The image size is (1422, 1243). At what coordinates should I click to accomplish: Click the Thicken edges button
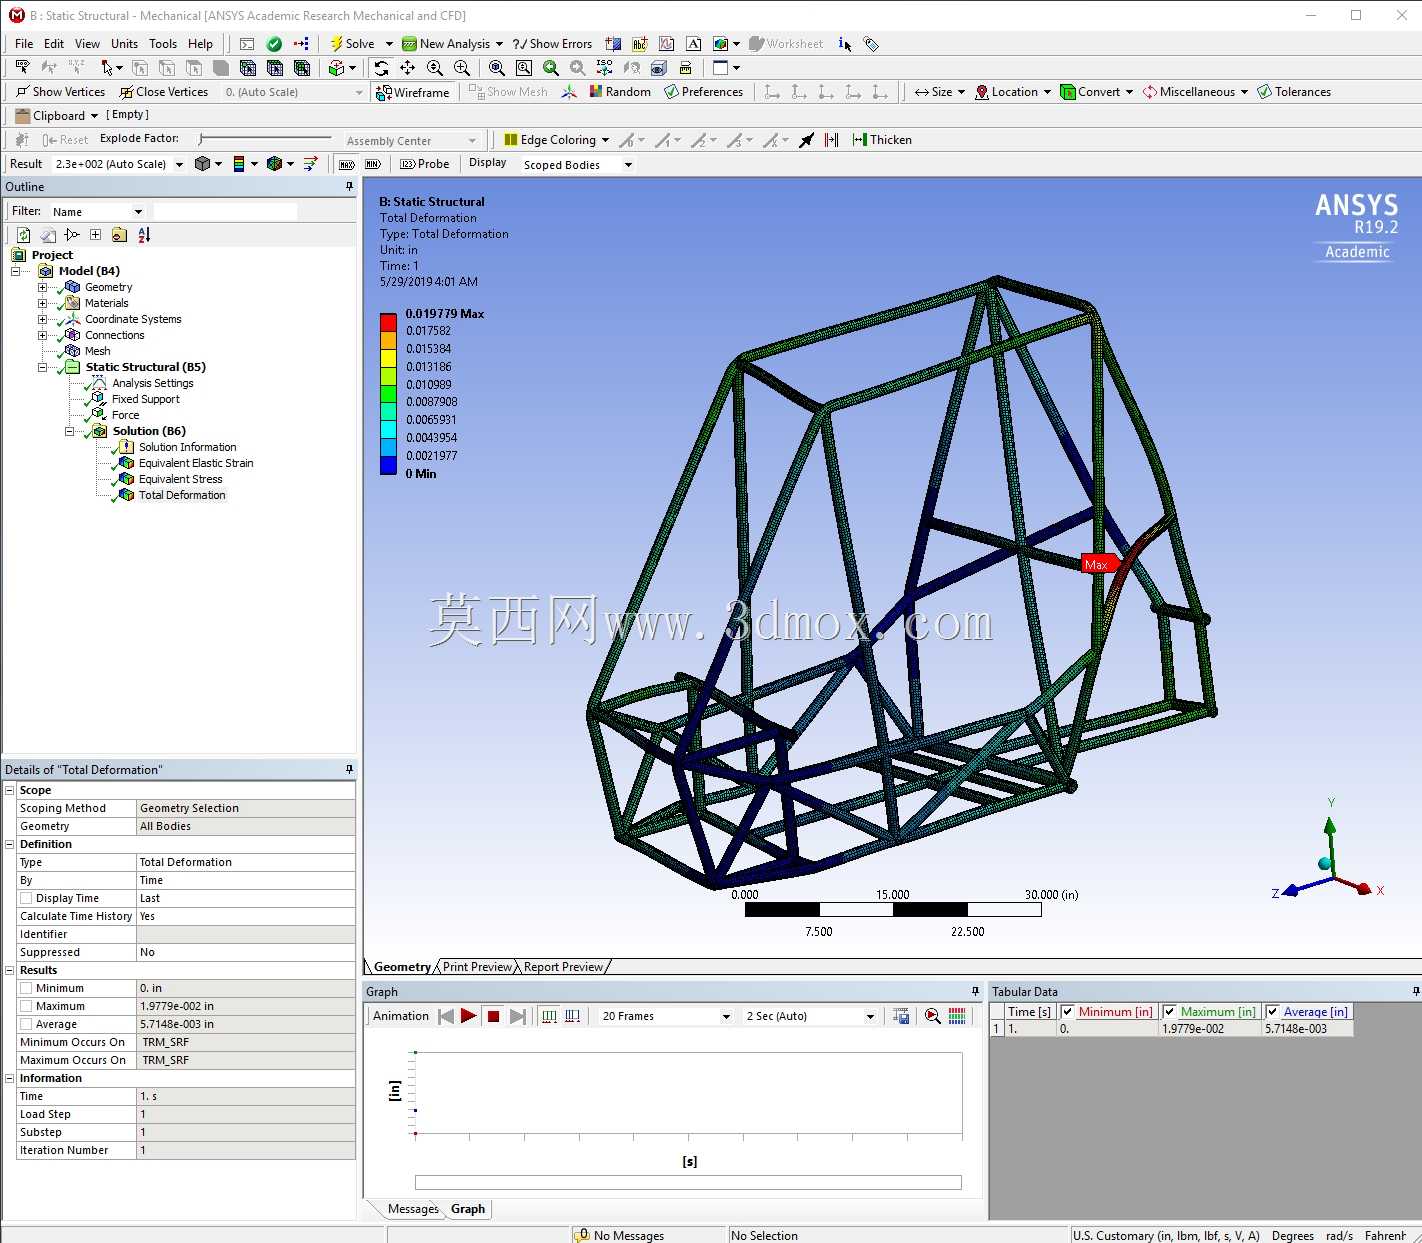click(x=882, y=140)
